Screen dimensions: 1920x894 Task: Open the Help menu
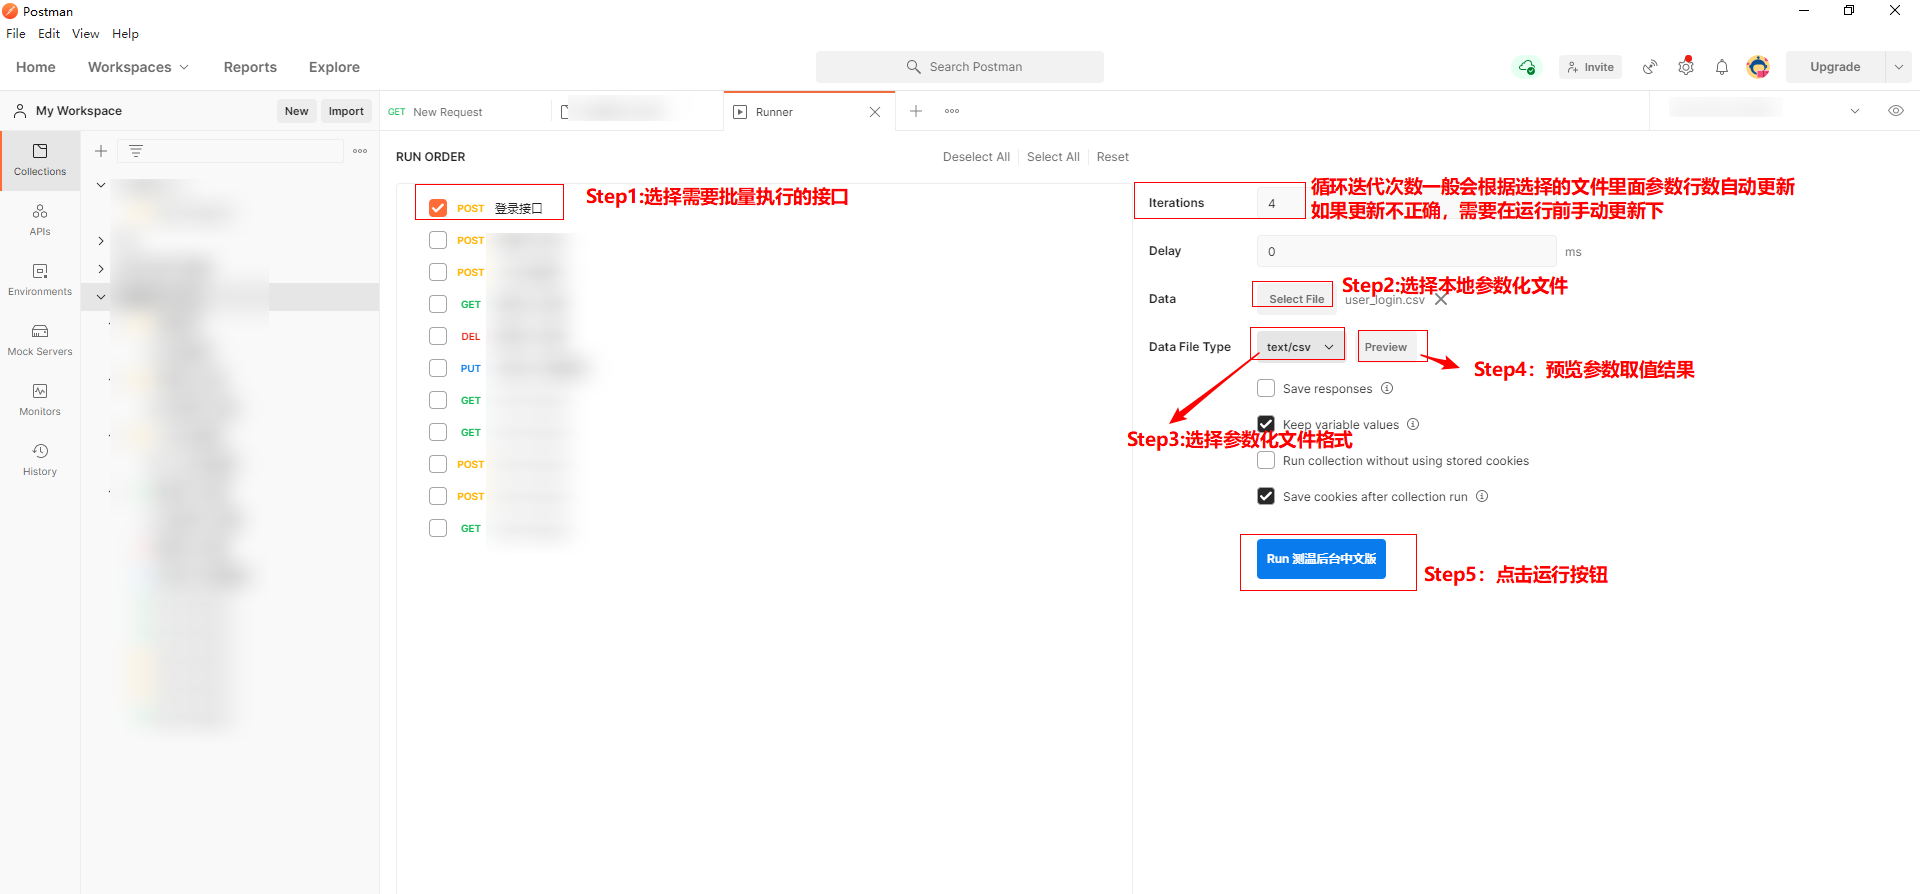125,34
